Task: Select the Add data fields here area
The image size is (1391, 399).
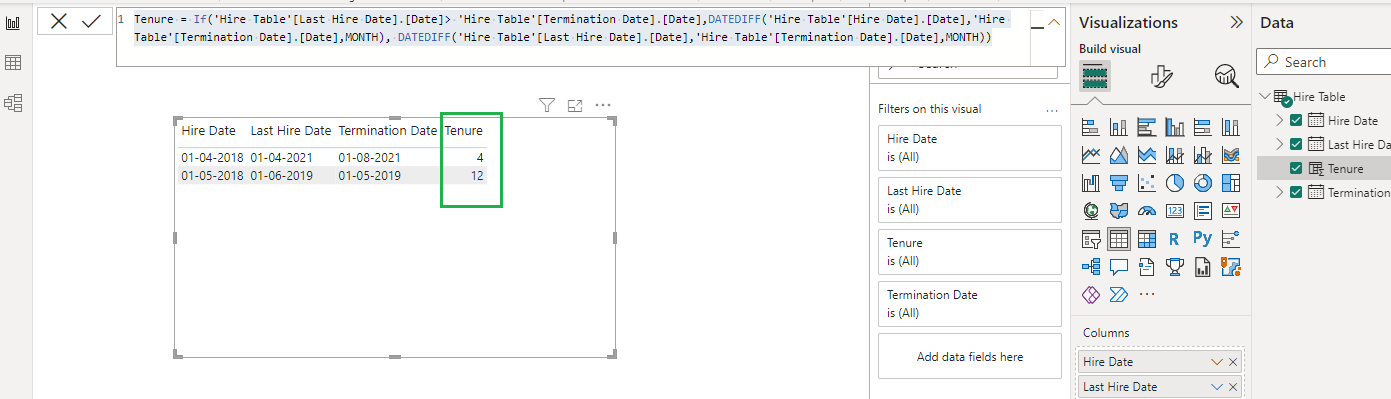Action: 969,356
